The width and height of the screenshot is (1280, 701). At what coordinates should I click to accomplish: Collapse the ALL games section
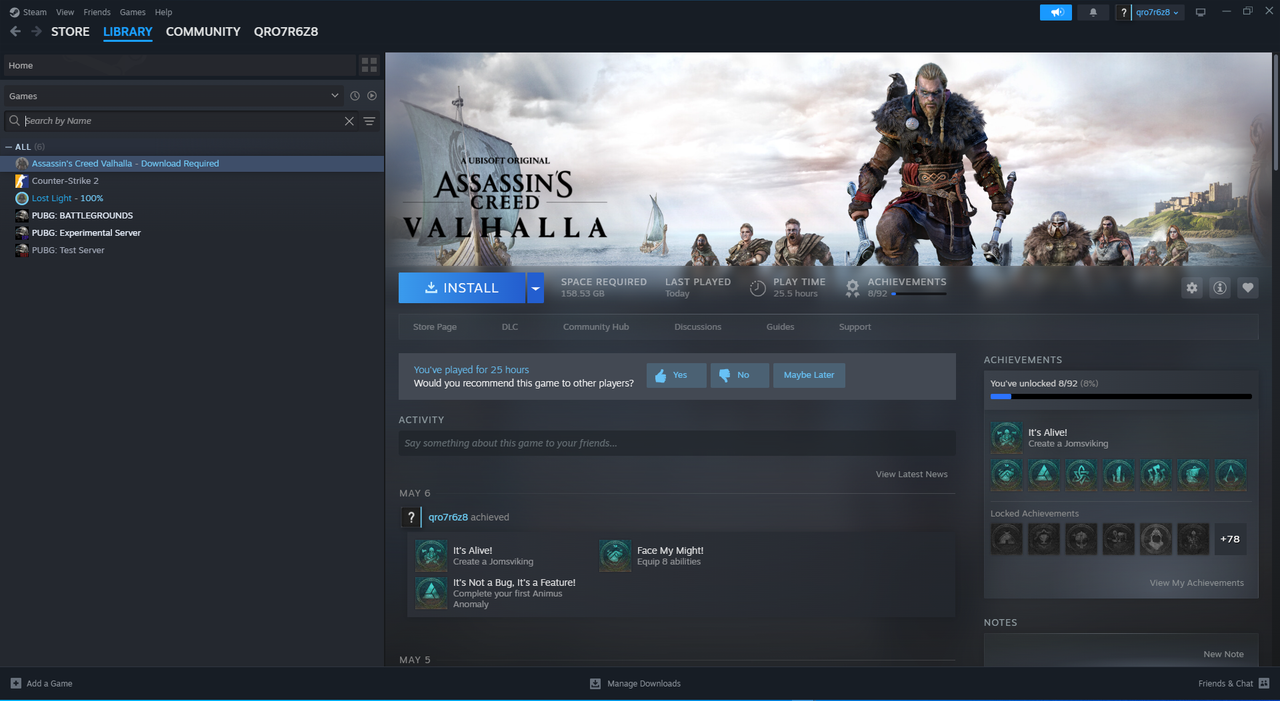click(x=9, y=147)
